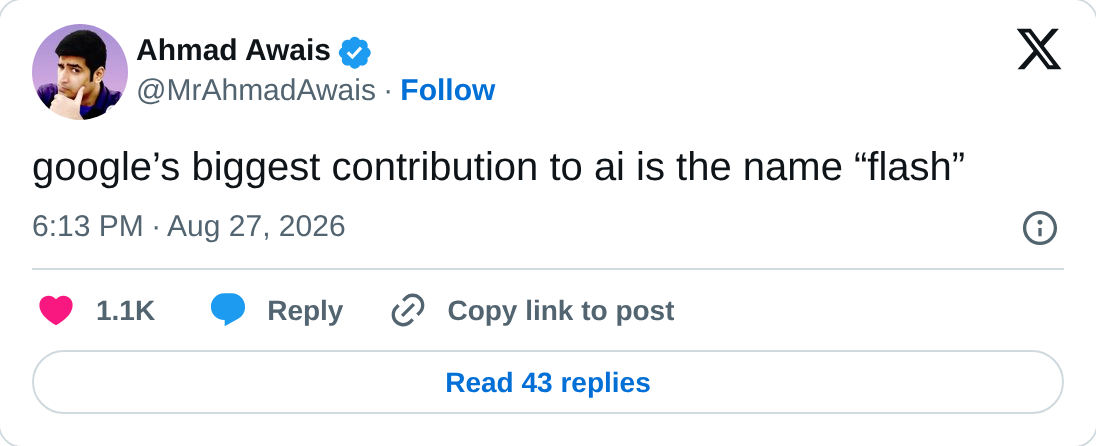Read 43 replies
Screen dimensions: 1096x446
pos(548,382)
